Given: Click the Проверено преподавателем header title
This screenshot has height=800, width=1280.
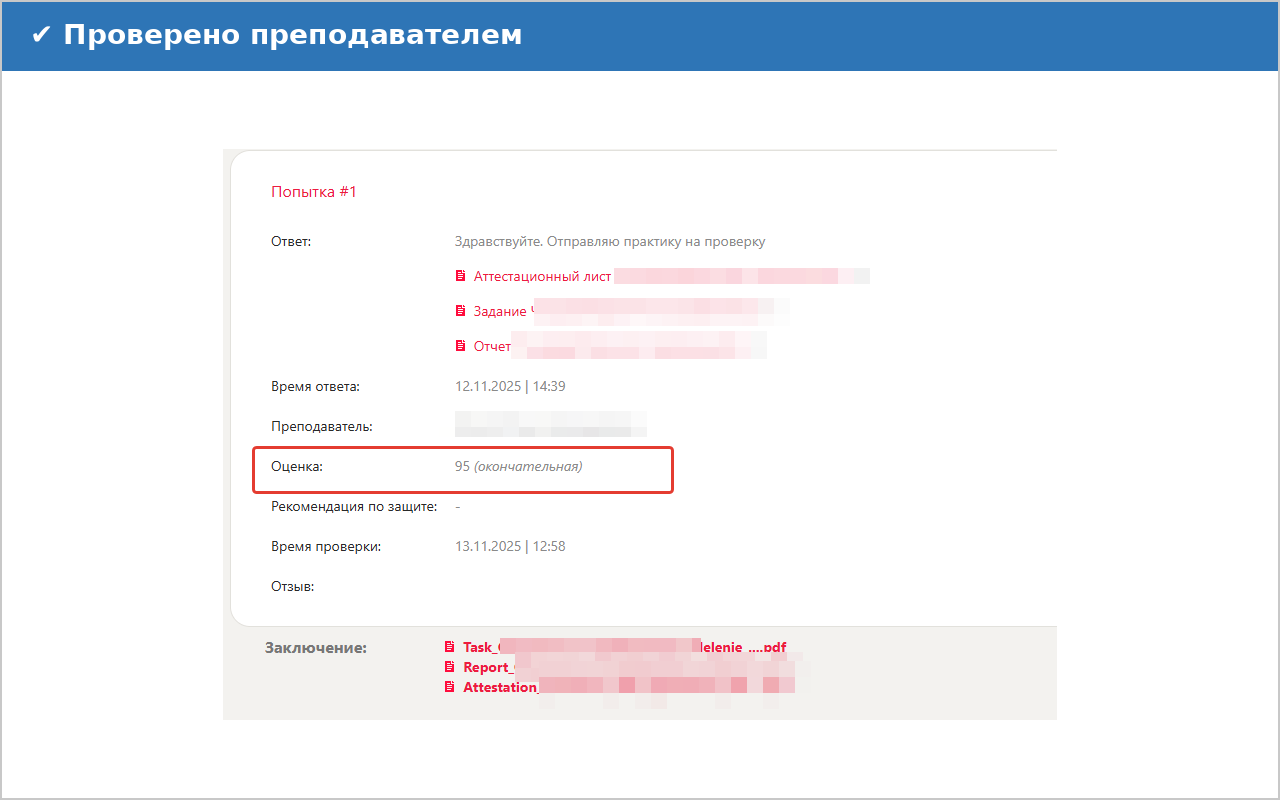Looking at the screenshot, I should click(x=292, y=35).
